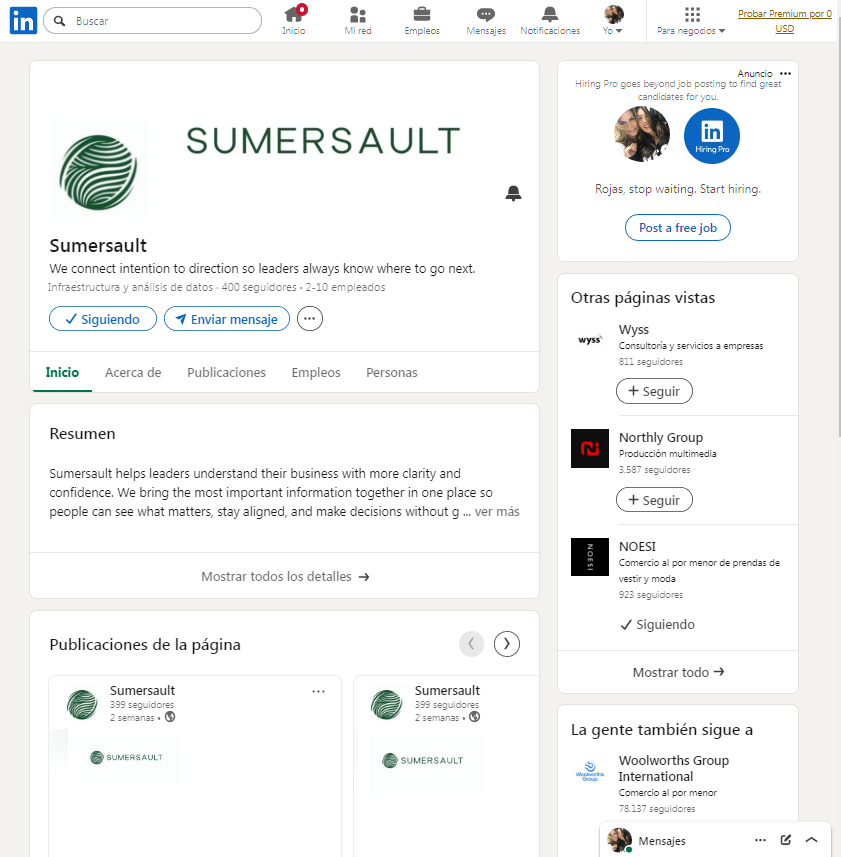Switch to the Empleos page tab

(x=316, y=372)
